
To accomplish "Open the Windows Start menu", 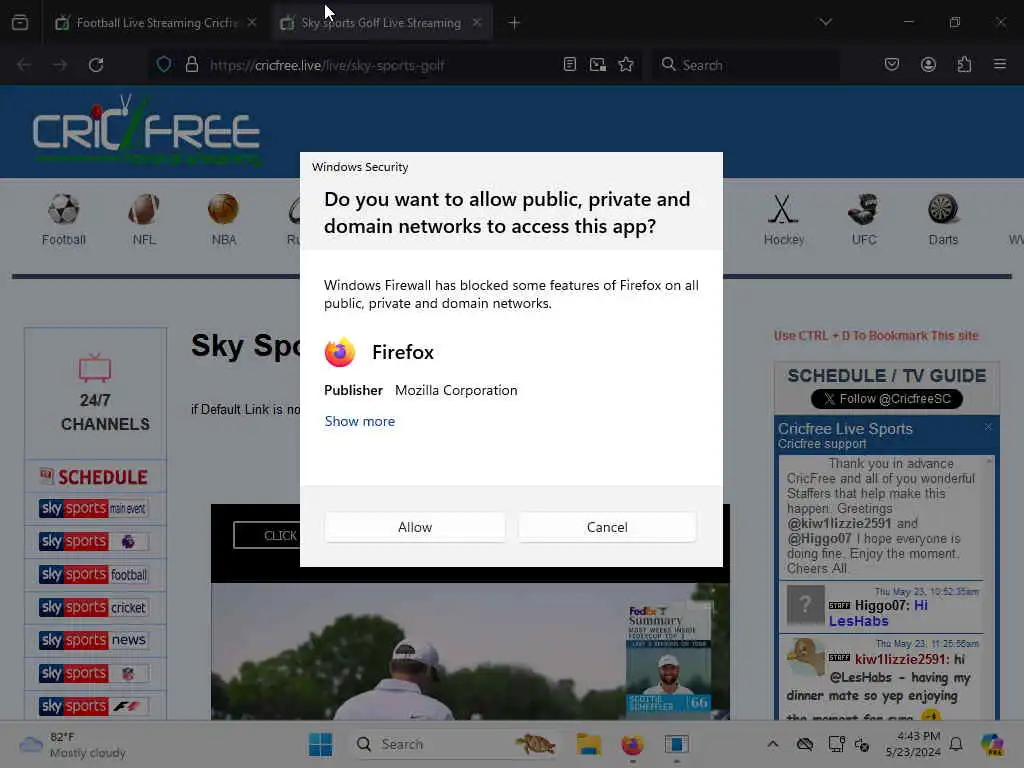I will point(320,744).
